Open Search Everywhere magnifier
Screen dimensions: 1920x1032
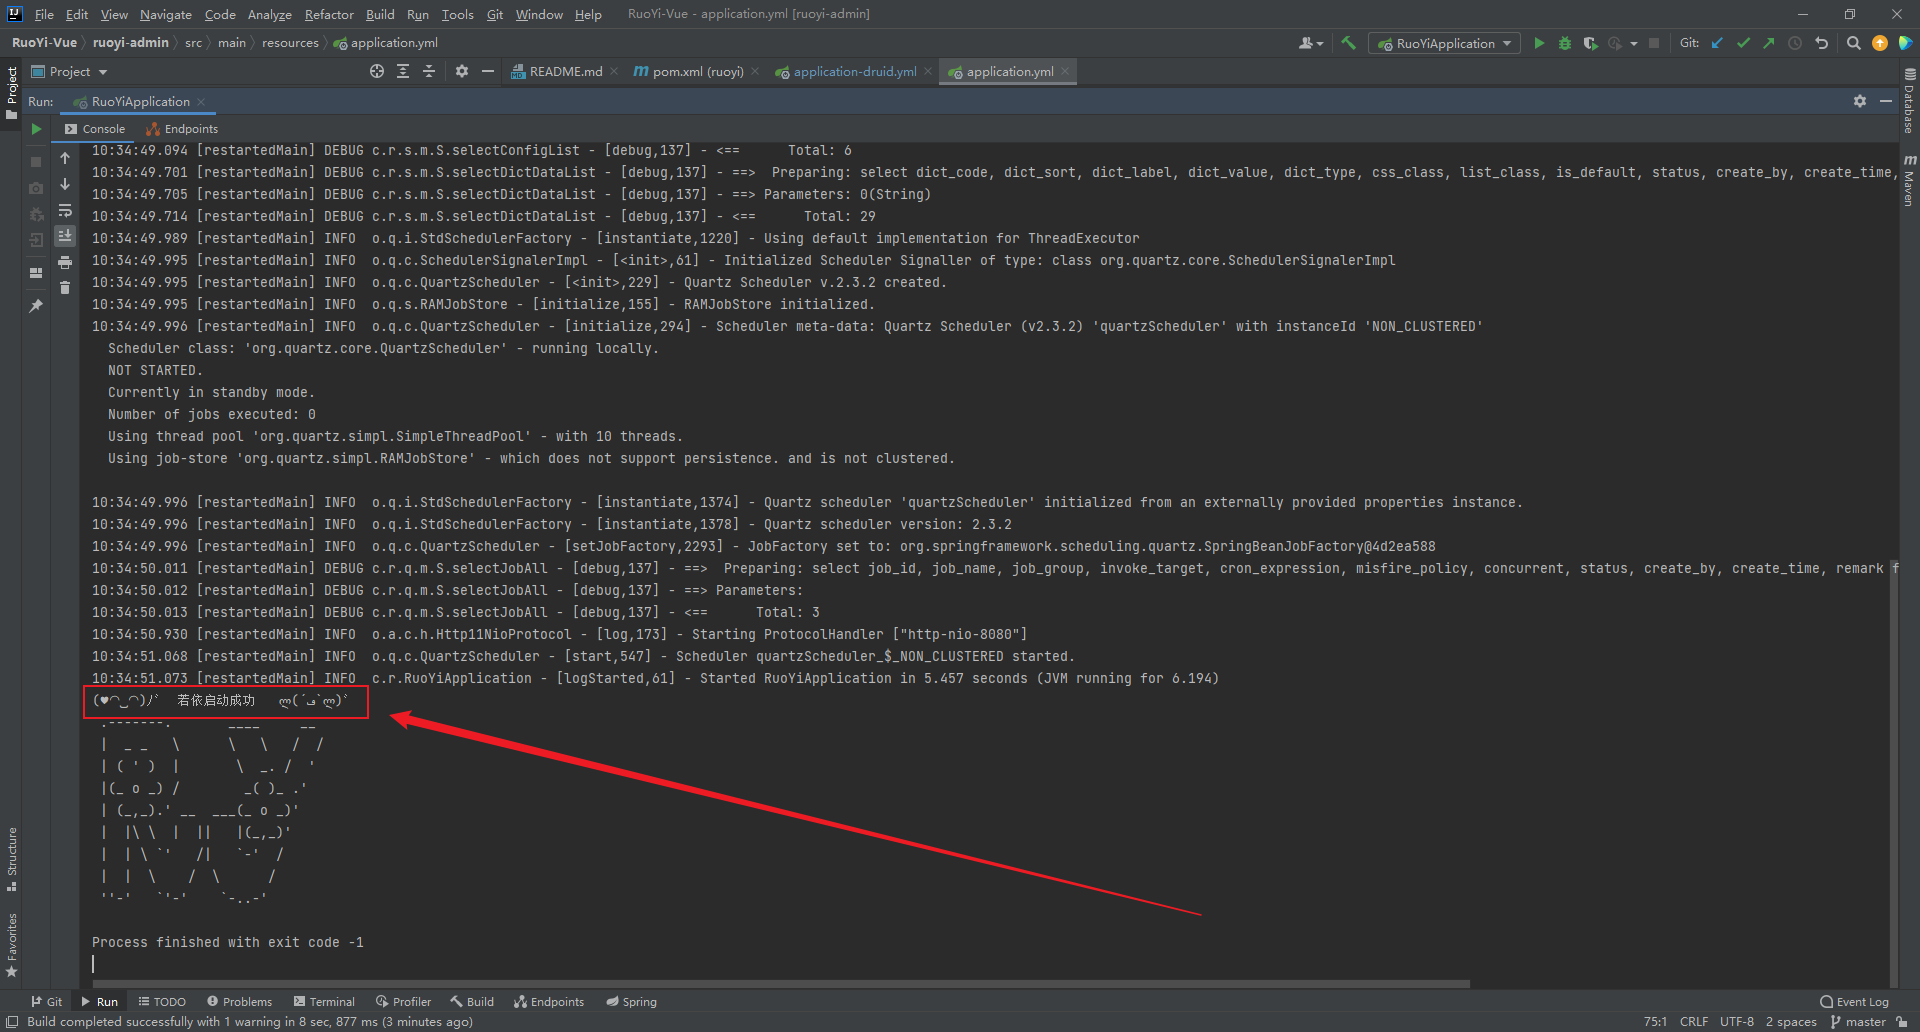(x=1853, y=43)
